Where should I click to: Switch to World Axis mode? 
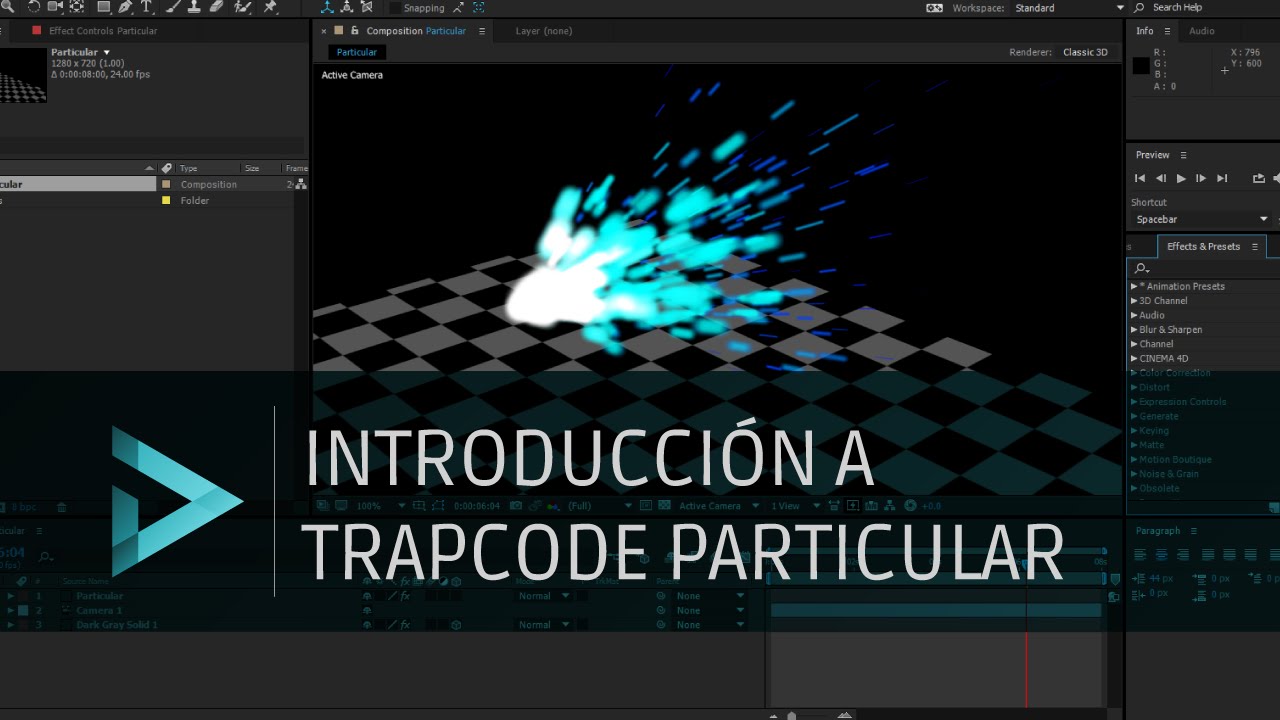[346, 7]
